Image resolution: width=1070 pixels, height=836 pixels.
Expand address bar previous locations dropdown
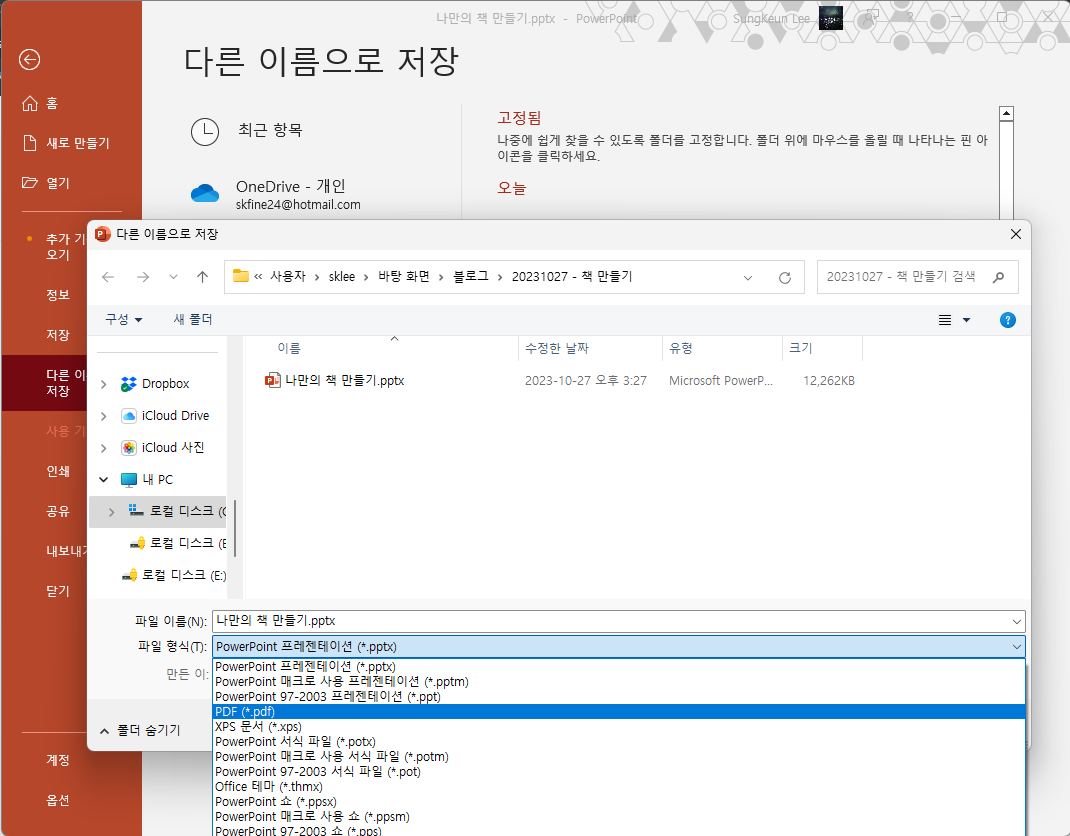coord(748,277)
